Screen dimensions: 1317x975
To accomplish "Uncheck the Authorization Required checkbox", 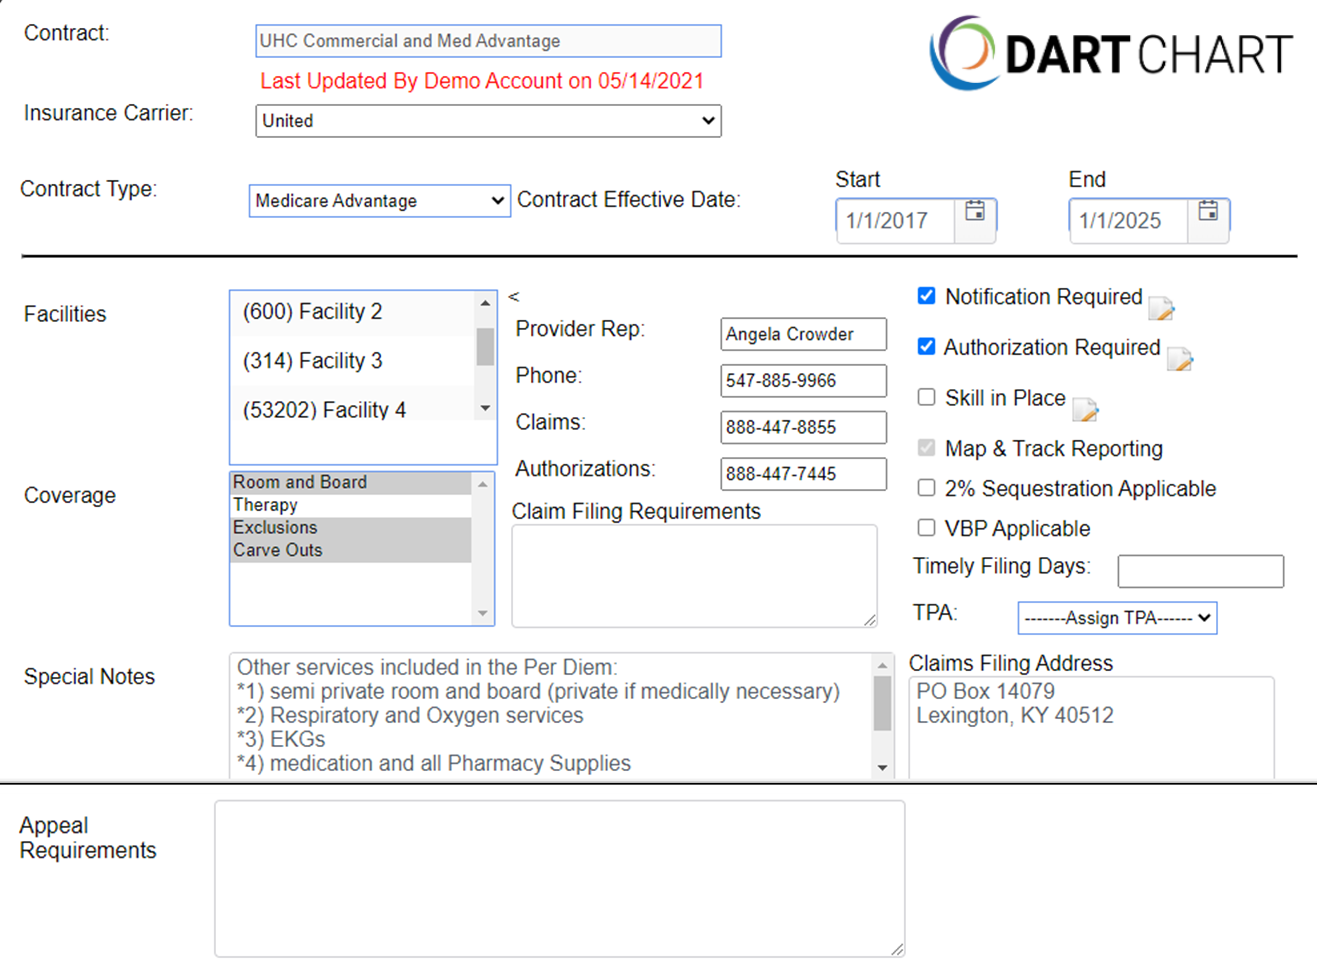I will (926, 346).
